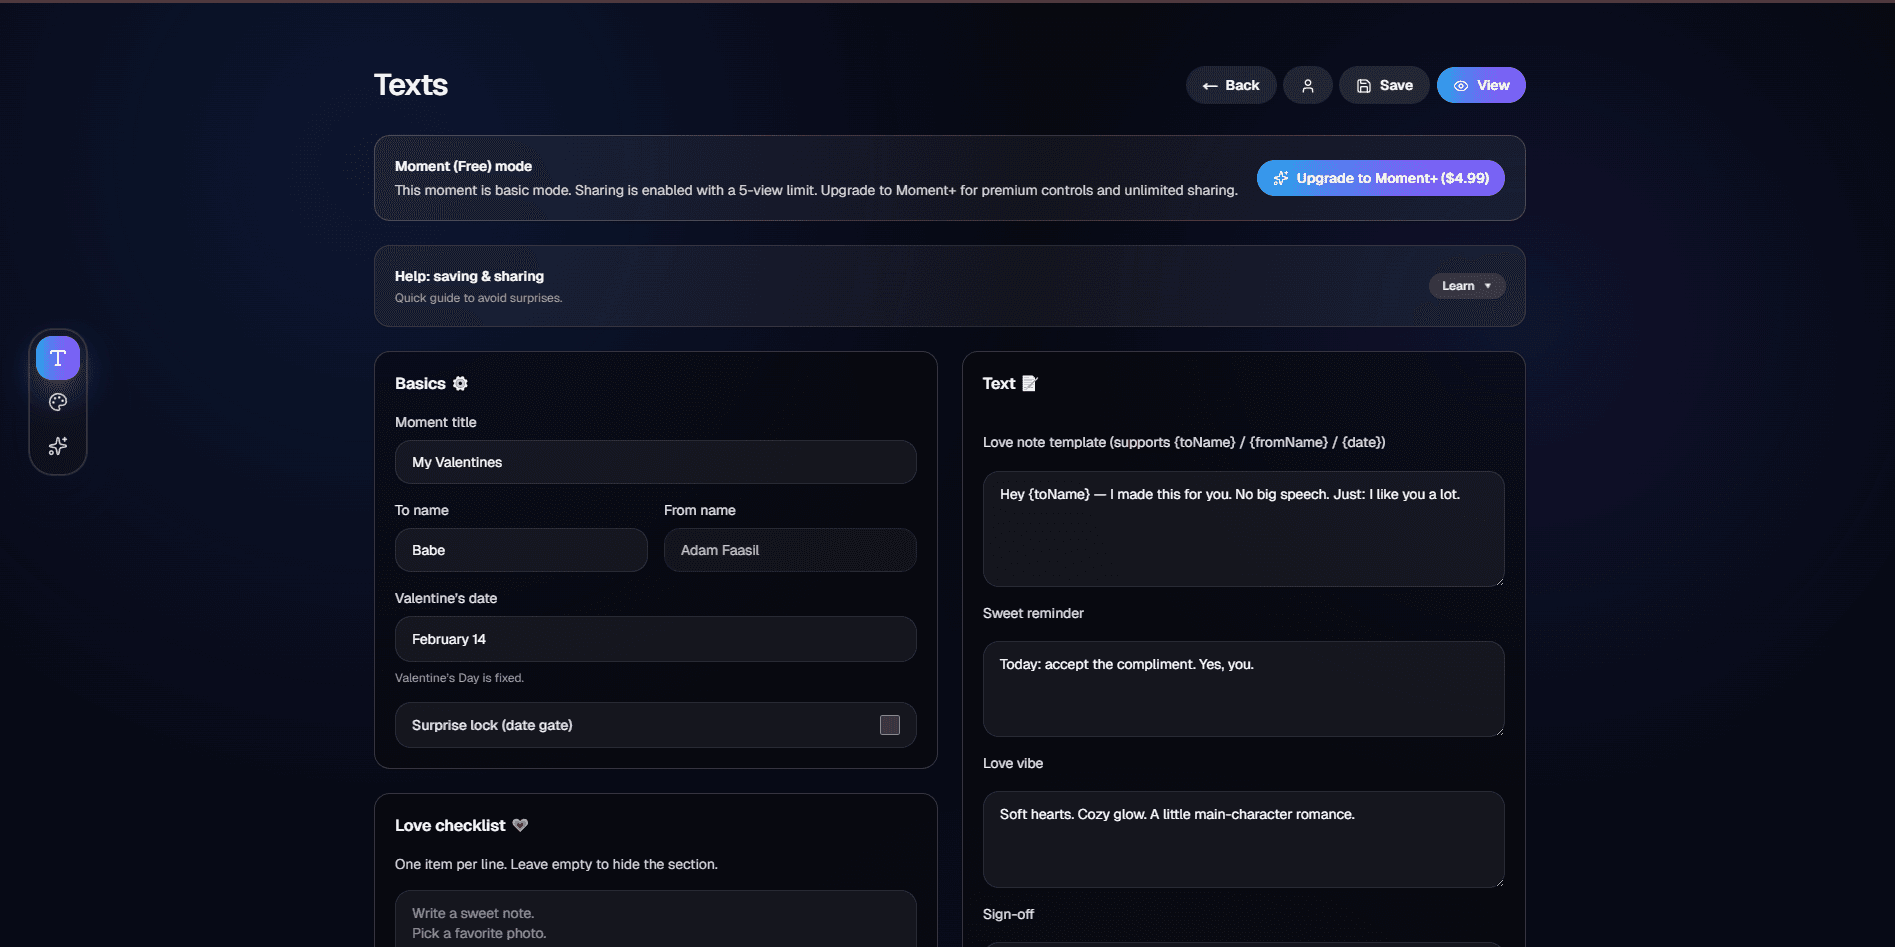Viewport: 1895px width, 947px height.
Task: Open the Learn dropdown in the help banner
Action: click(1466, 286)
